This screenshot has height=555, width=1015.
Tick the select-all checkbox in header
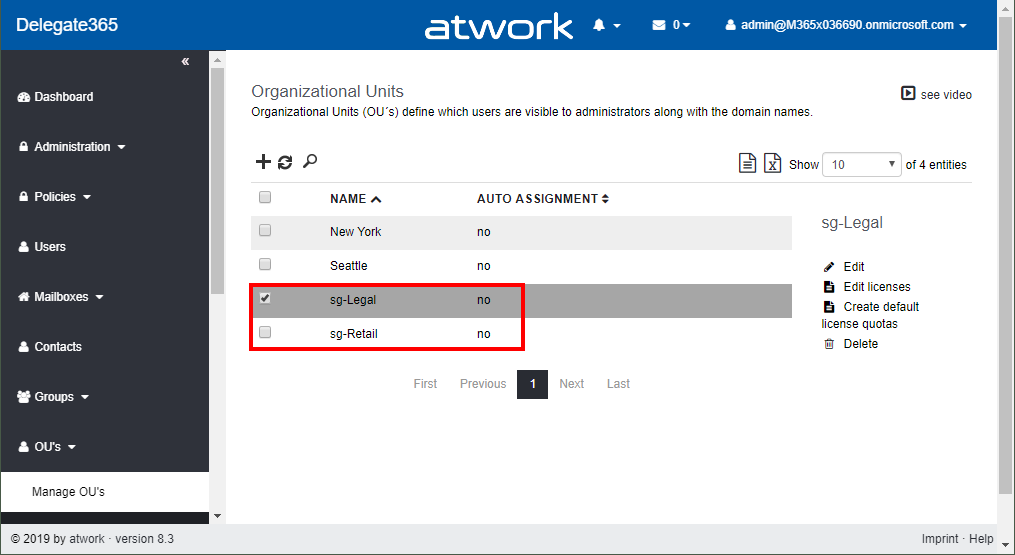pos(265,198)
